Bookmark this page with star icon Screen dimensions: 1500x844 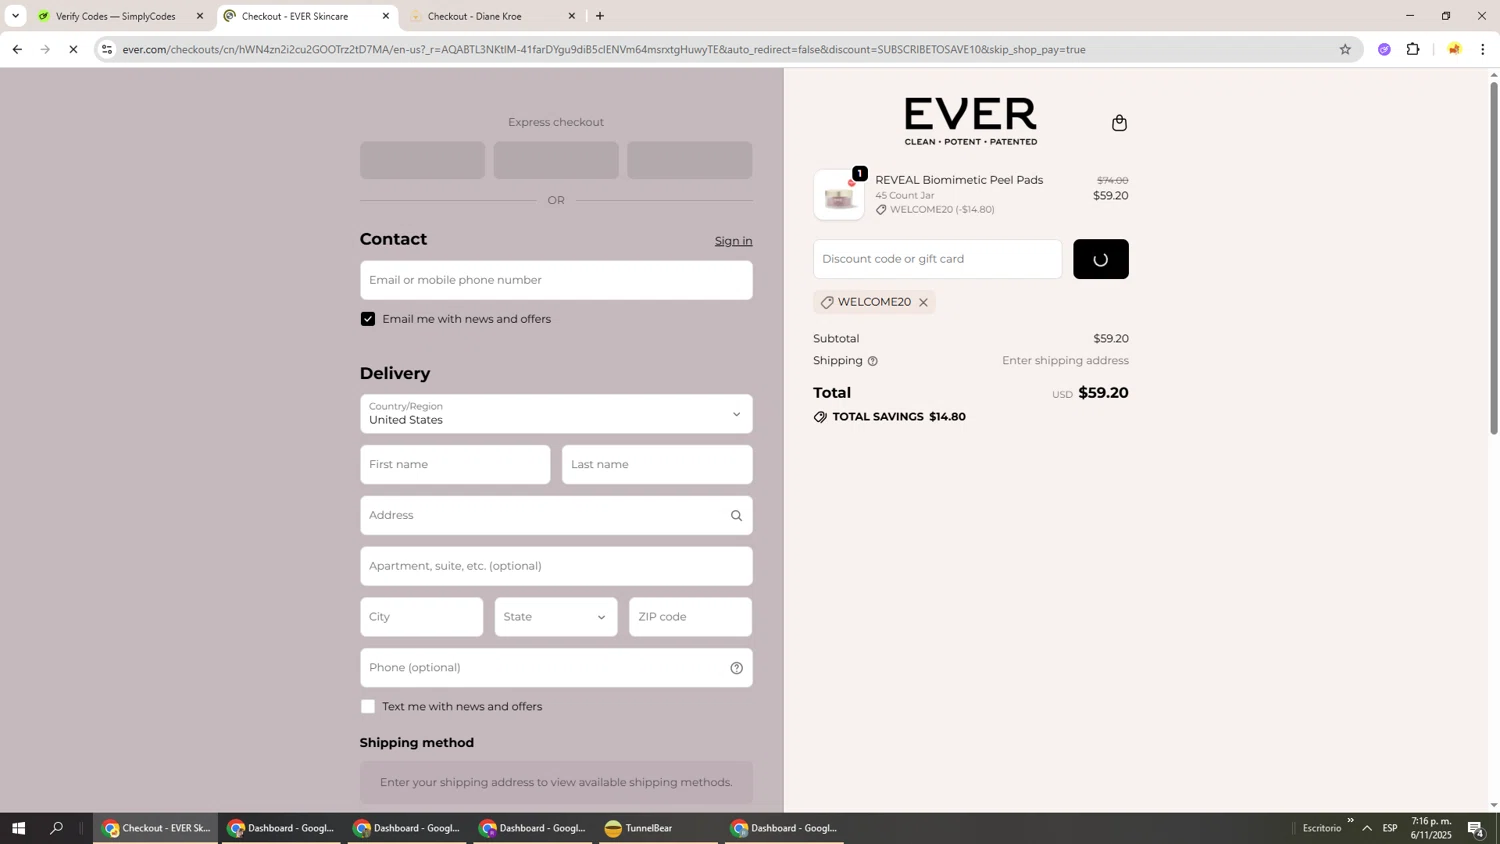tap(1344, 49)
